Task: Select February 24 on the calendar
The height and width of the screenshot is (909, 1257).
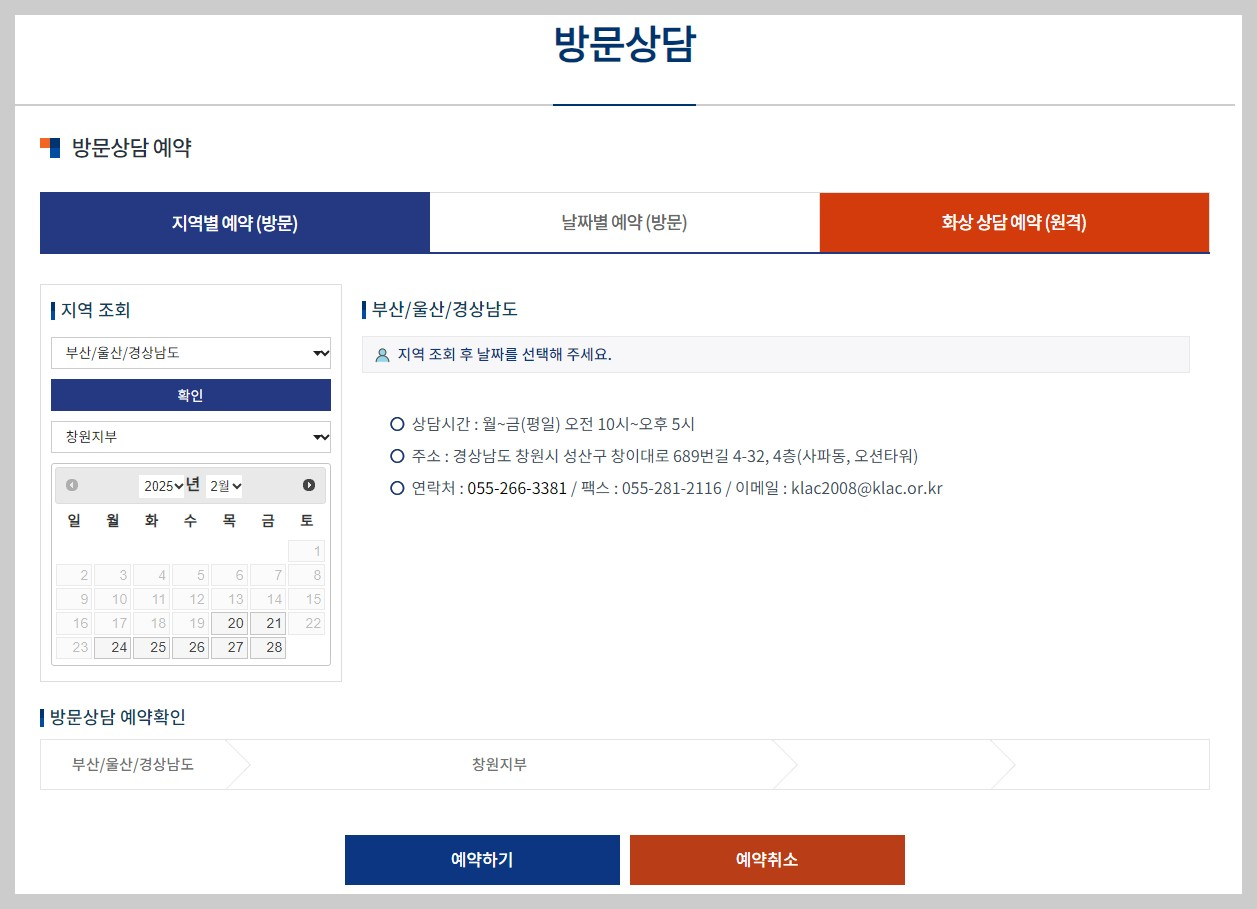Action: tap(112, 648)
